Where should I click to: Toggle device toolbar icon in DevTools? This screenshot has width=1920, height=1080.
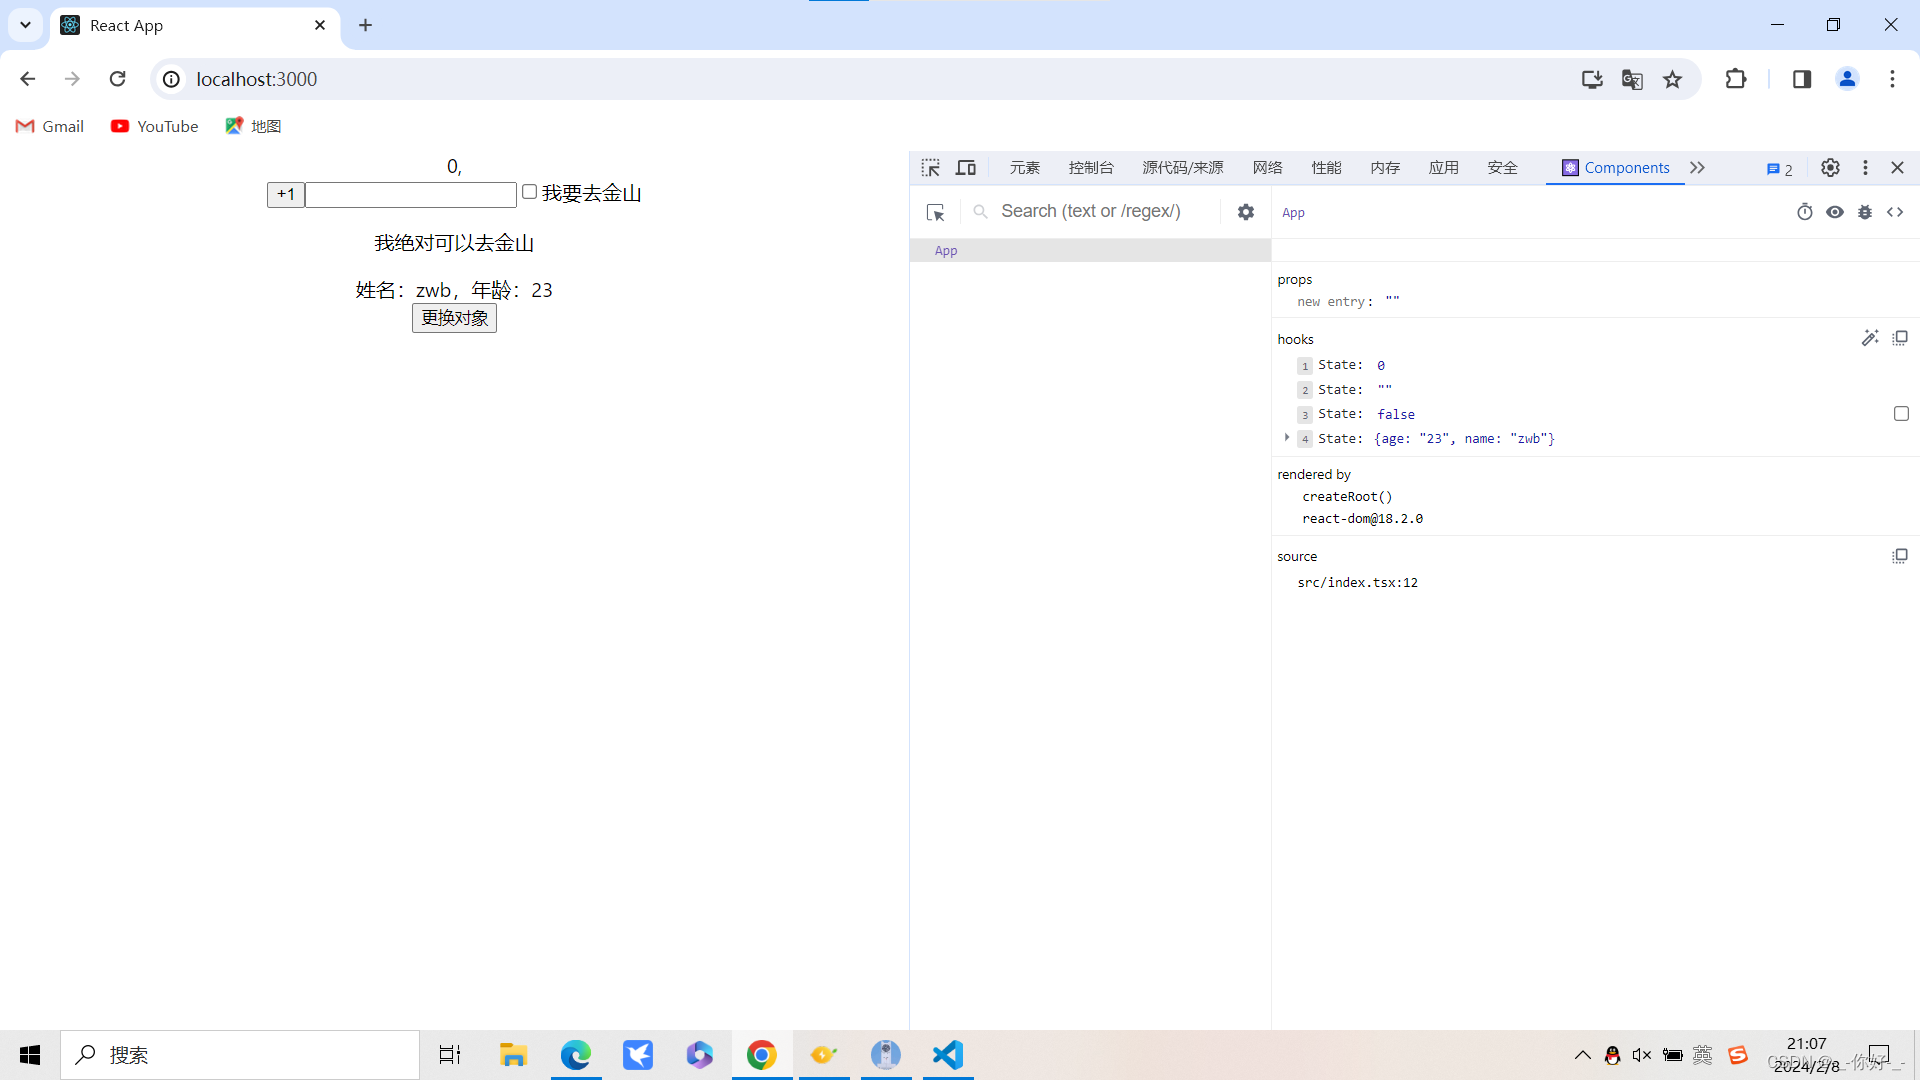pyautogui.click(x=966, y=168)
